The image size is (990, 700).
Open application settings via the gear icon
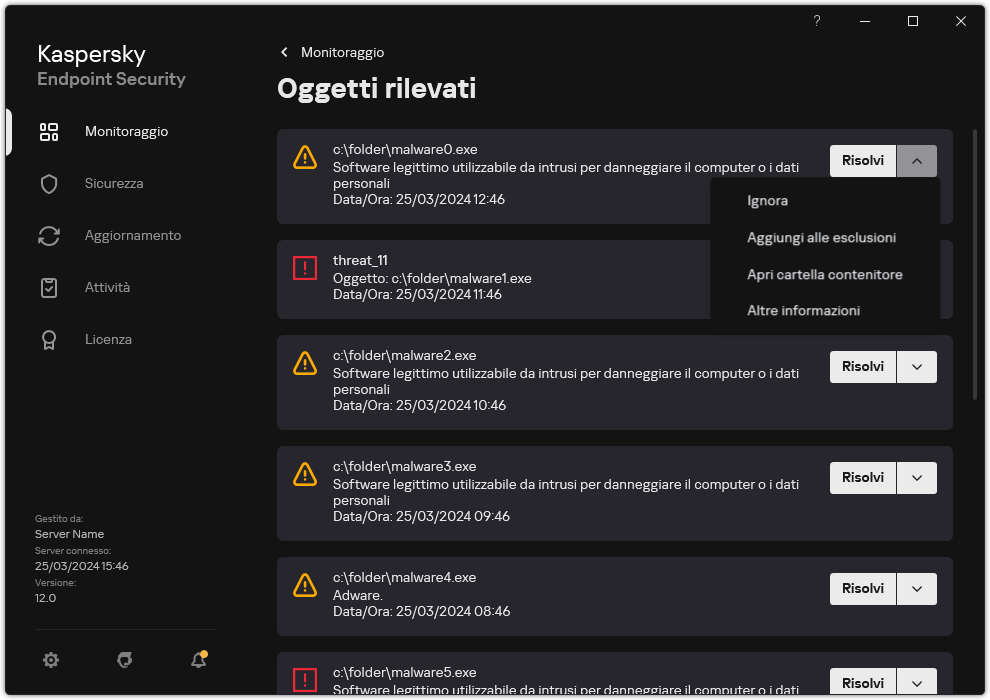pos(51,660)
